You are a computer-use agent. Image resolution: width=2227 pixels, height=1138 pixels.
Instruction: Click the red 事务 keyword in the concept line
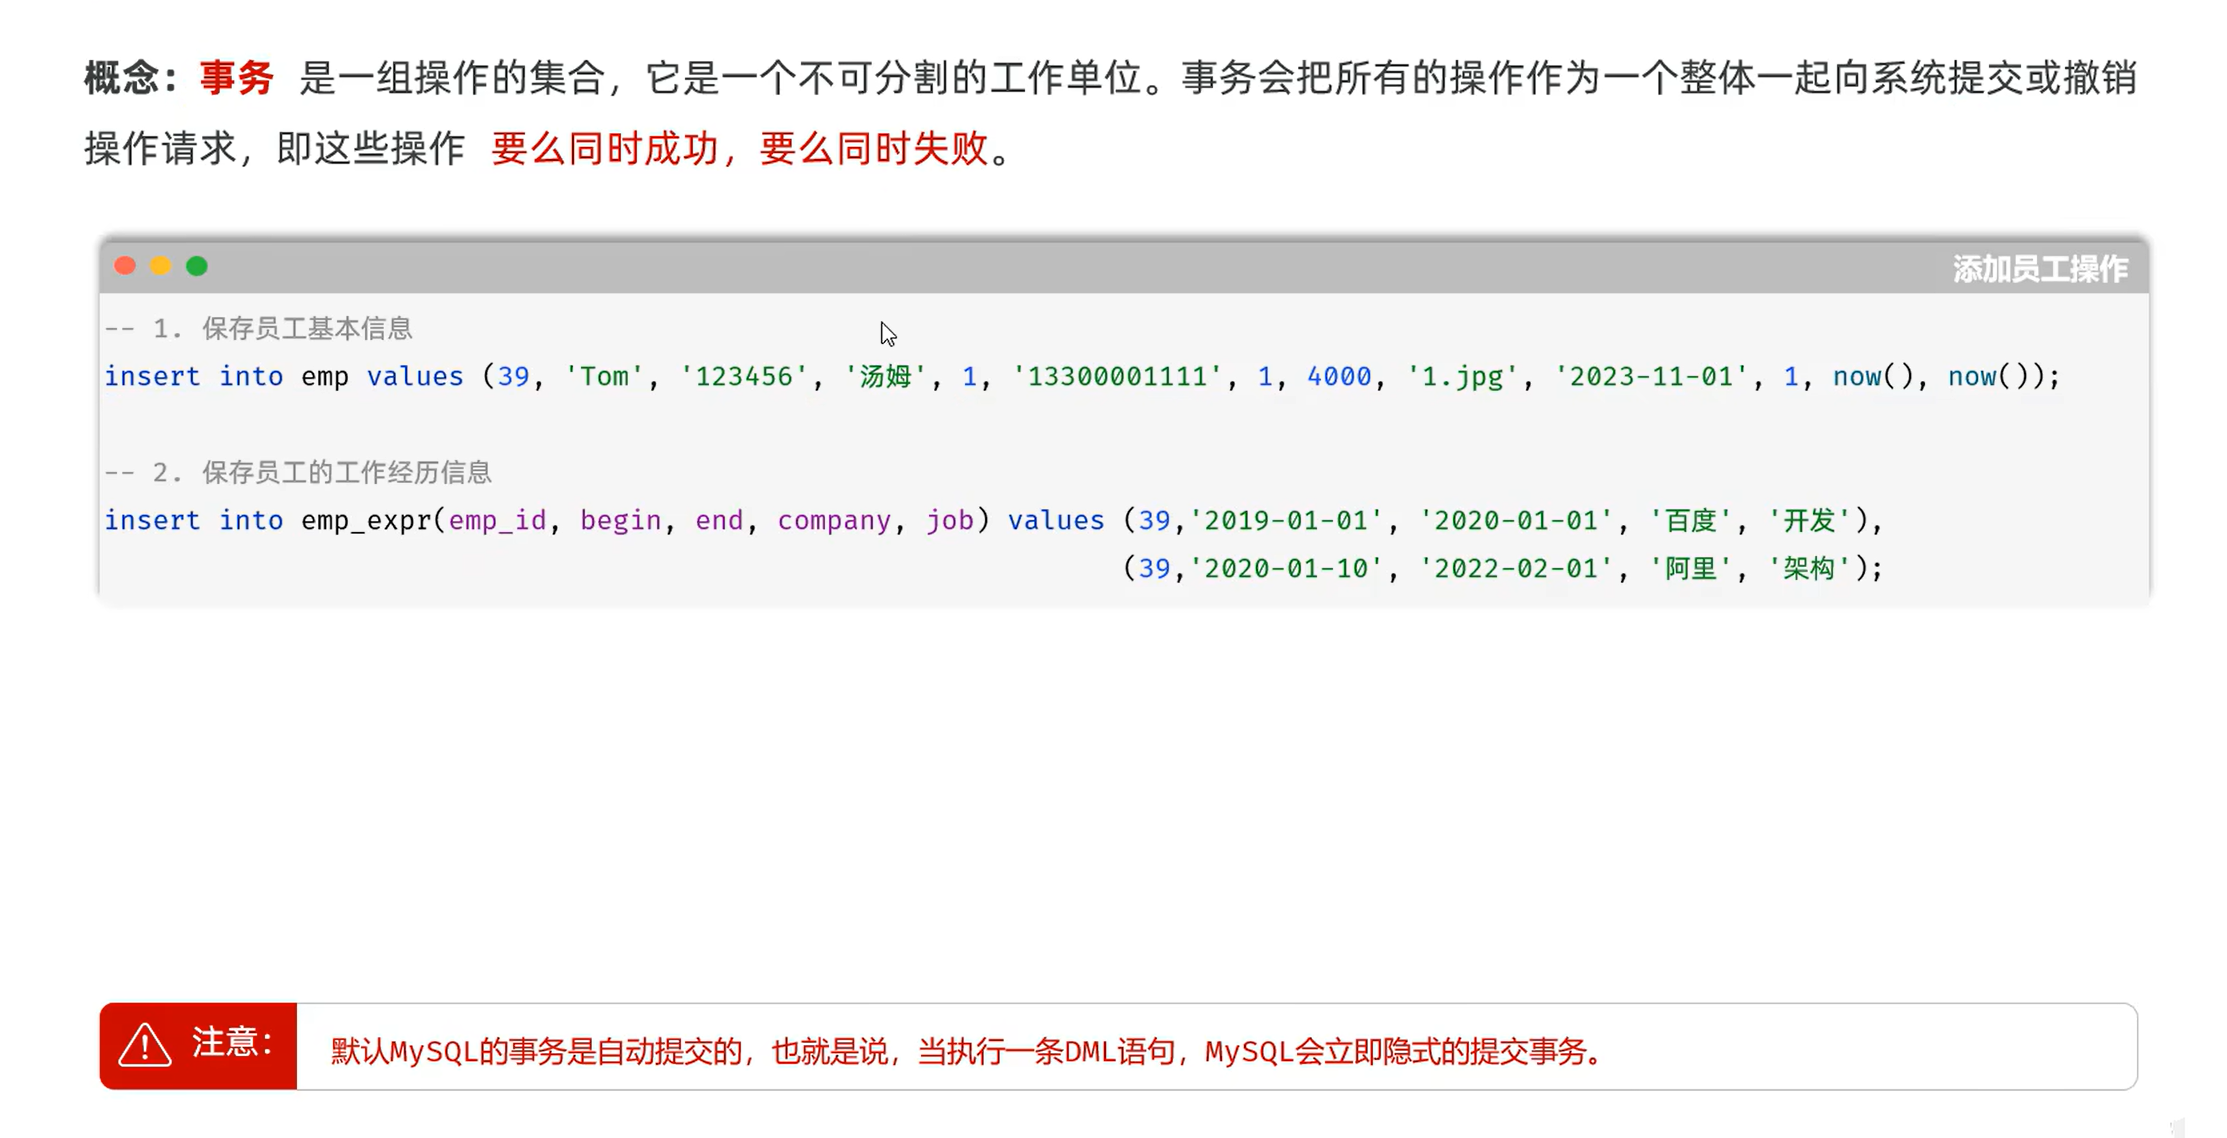click(x=236, y=78)
